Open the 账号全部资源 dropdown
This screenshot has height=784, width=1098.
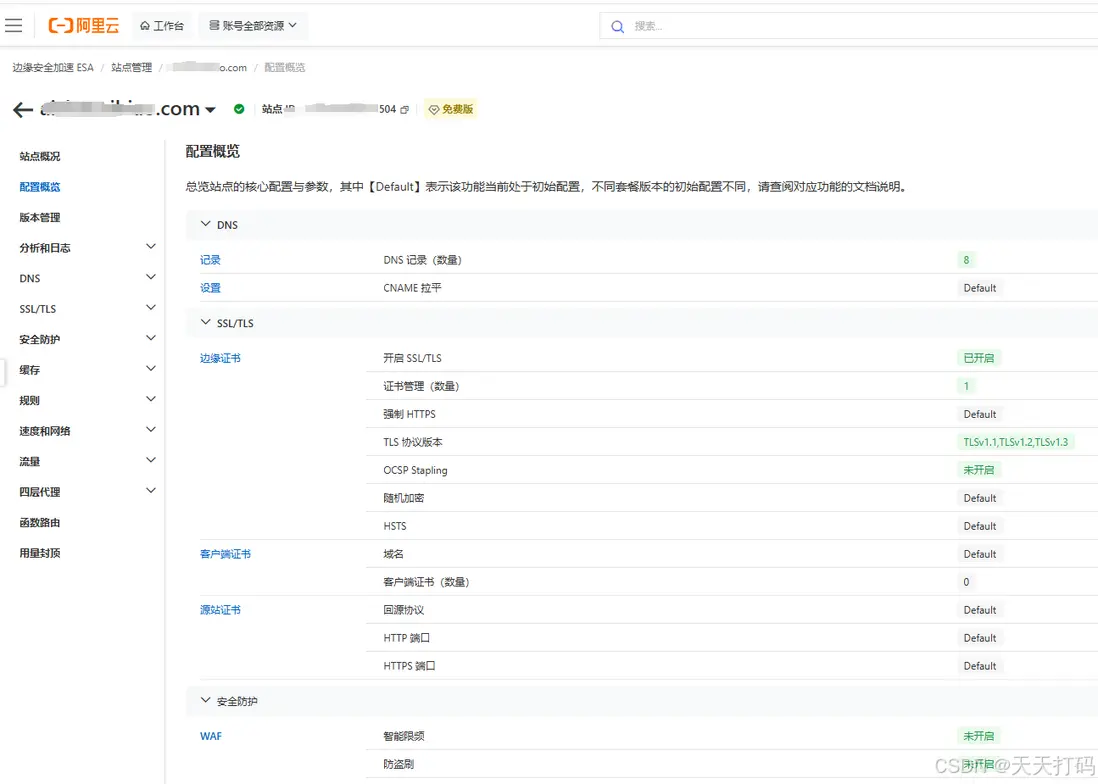[253, 26]
